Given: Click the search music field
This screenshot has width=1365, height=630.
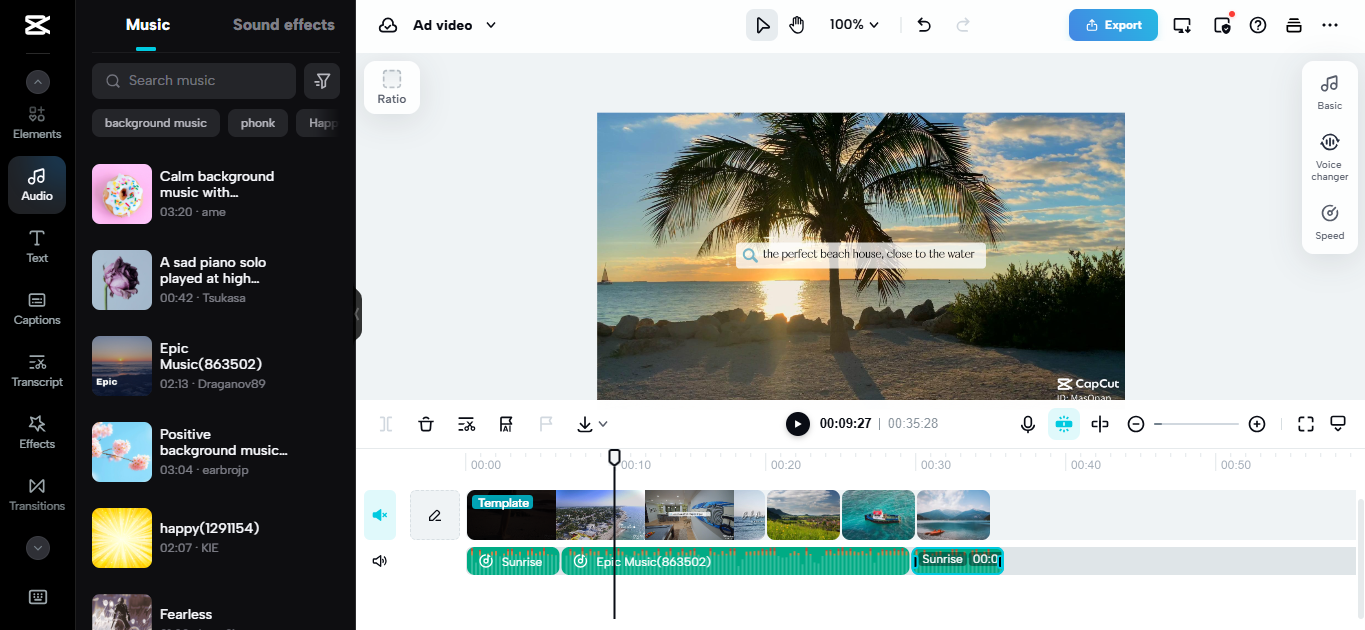Looking at the screenshot, I should [x=194, y=81].
